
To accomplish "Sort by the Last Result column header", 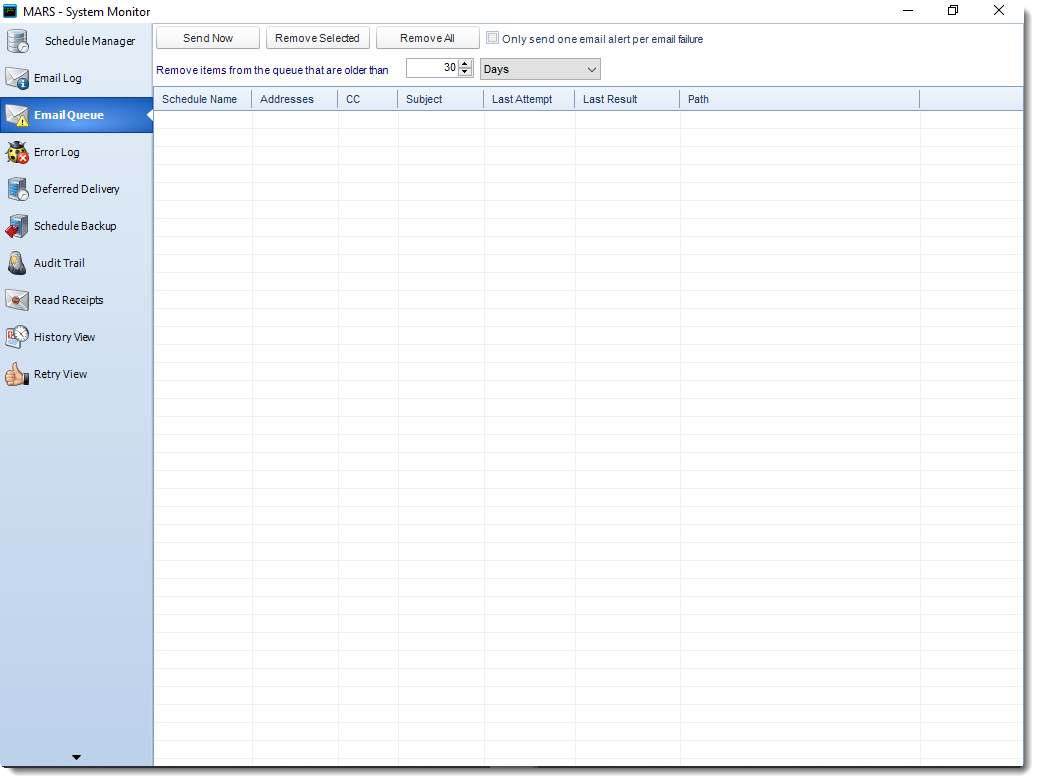I will click(x=628, y=99).
